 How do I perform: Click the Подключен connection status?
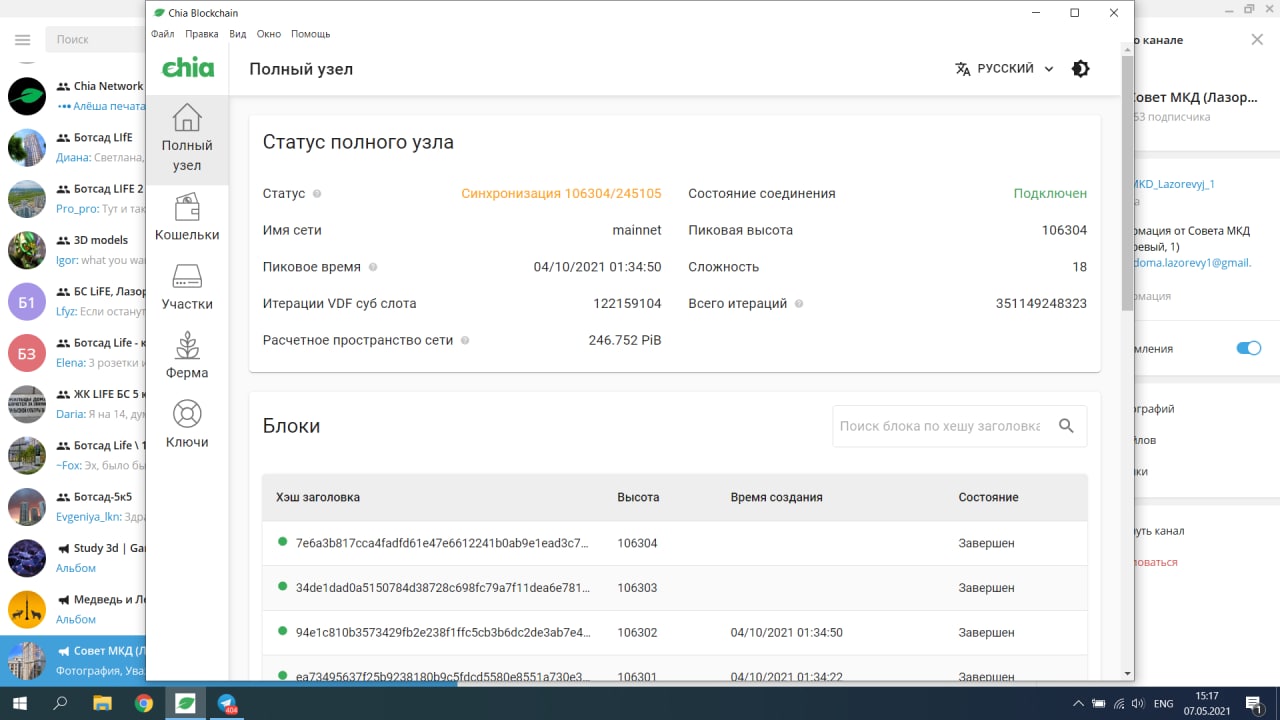[1050, 194]
